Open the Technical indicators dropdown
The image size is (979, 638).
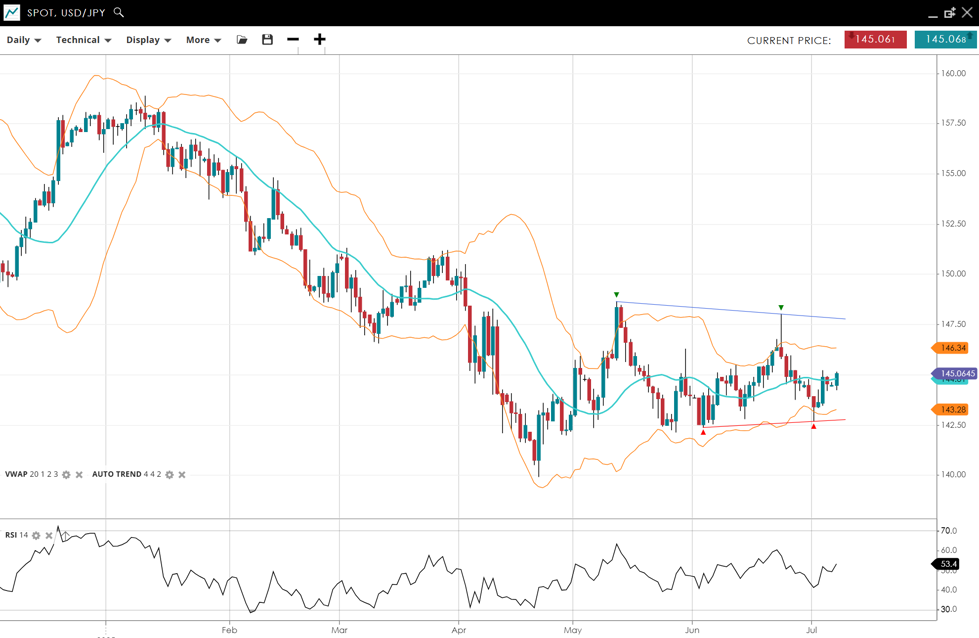(83, 40)
